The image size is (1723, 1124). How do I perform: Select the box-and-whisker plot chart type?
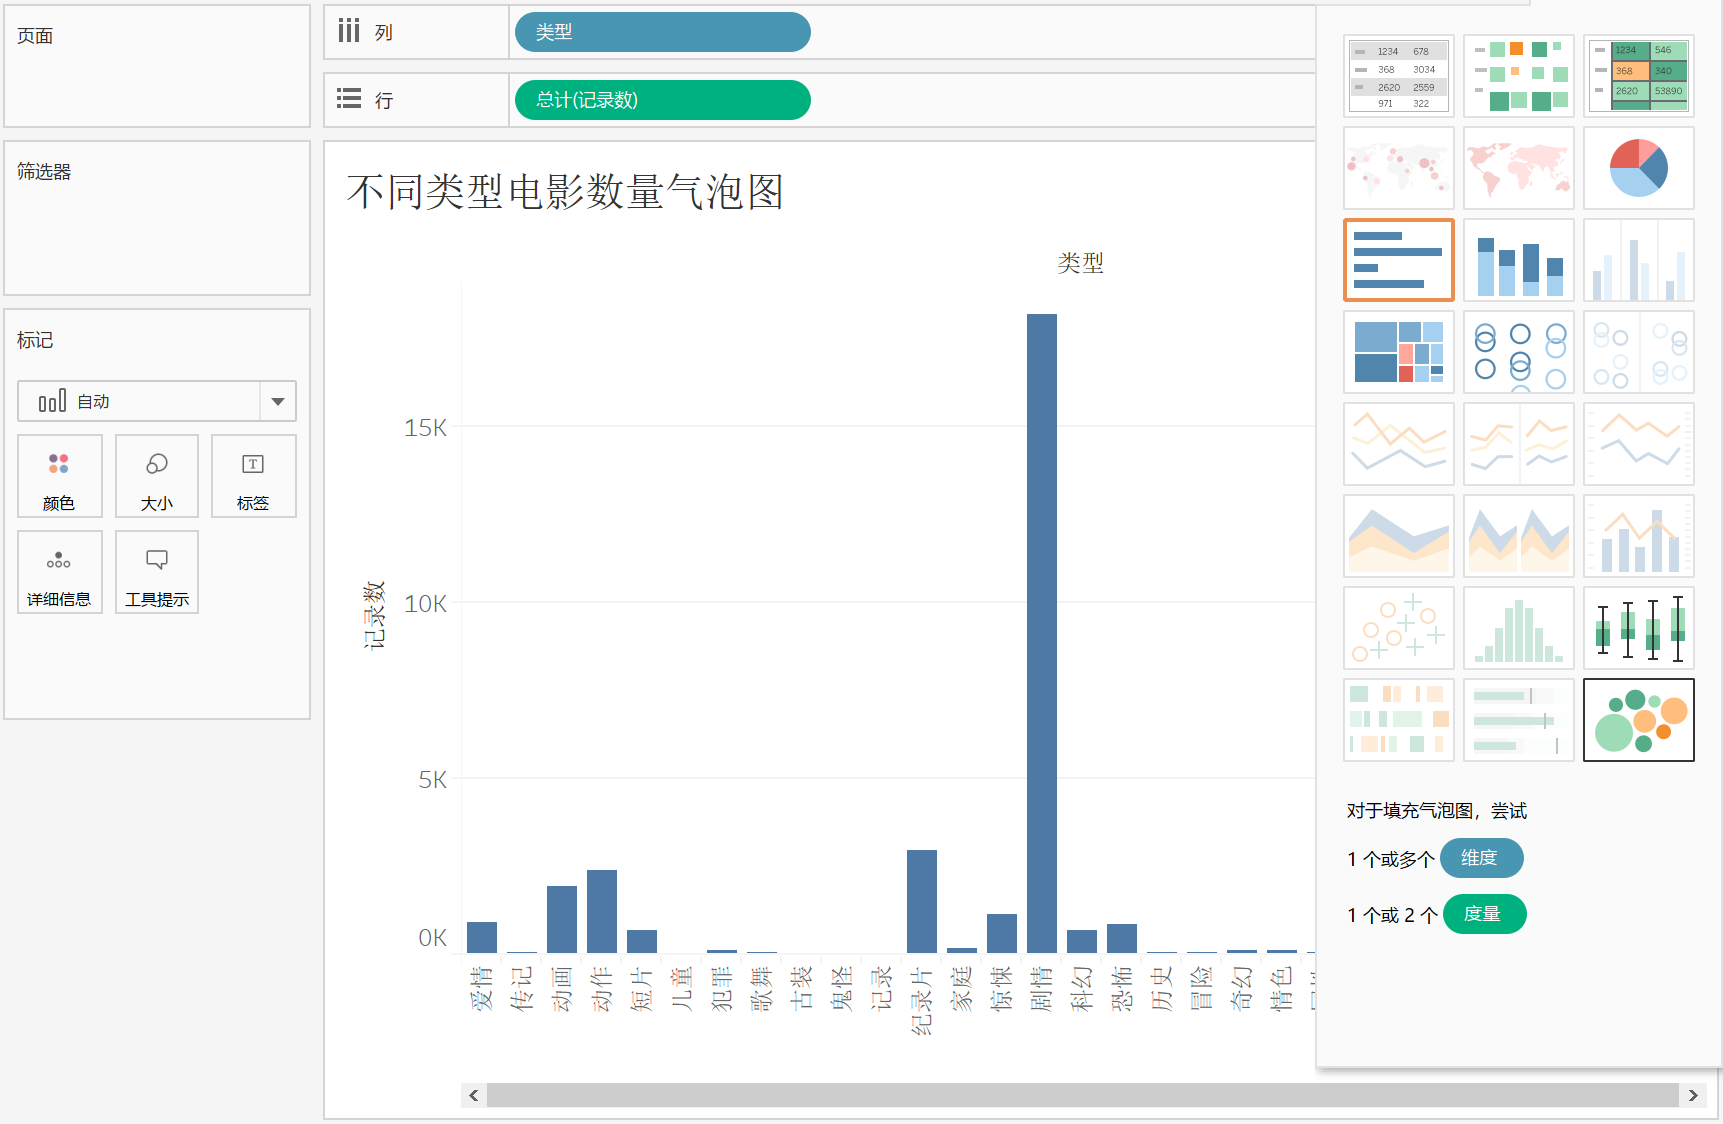[1639, 628]
